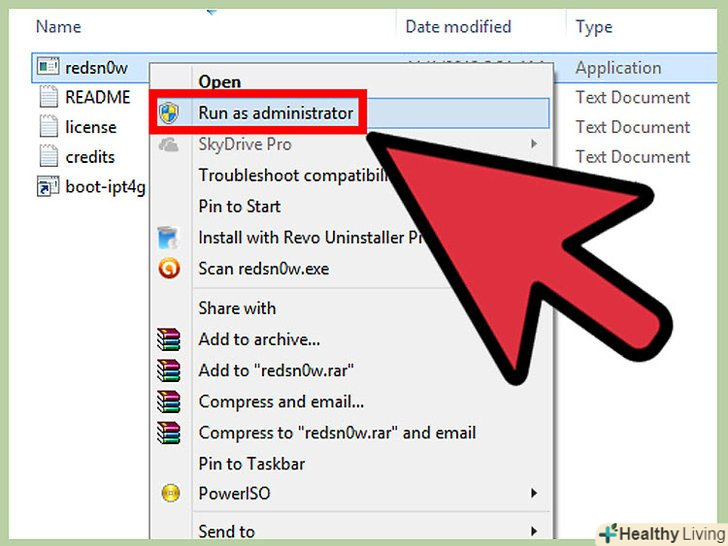Select Run as administrator
Image resolution: width=728 pixels, height=546 pixels.
[276, 113]
